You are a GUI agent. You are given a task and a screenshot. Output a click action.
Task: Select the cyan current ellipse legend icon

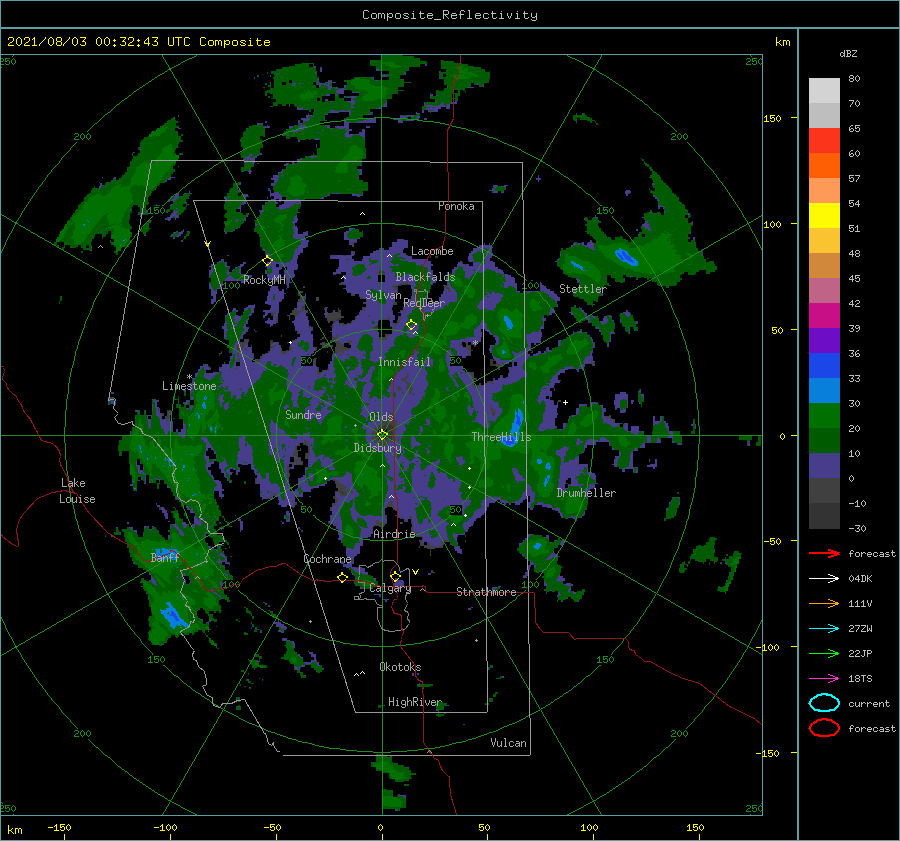(824, 703)
